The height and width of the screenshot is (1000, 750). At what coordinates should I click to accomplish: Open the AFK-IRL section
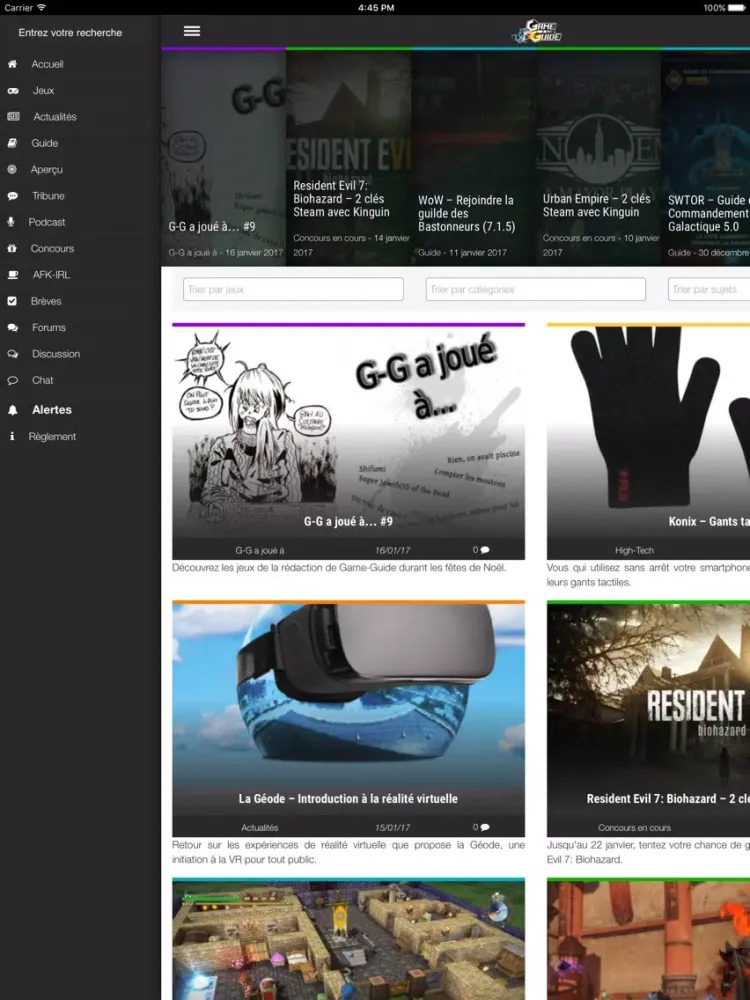click(52, 275)
